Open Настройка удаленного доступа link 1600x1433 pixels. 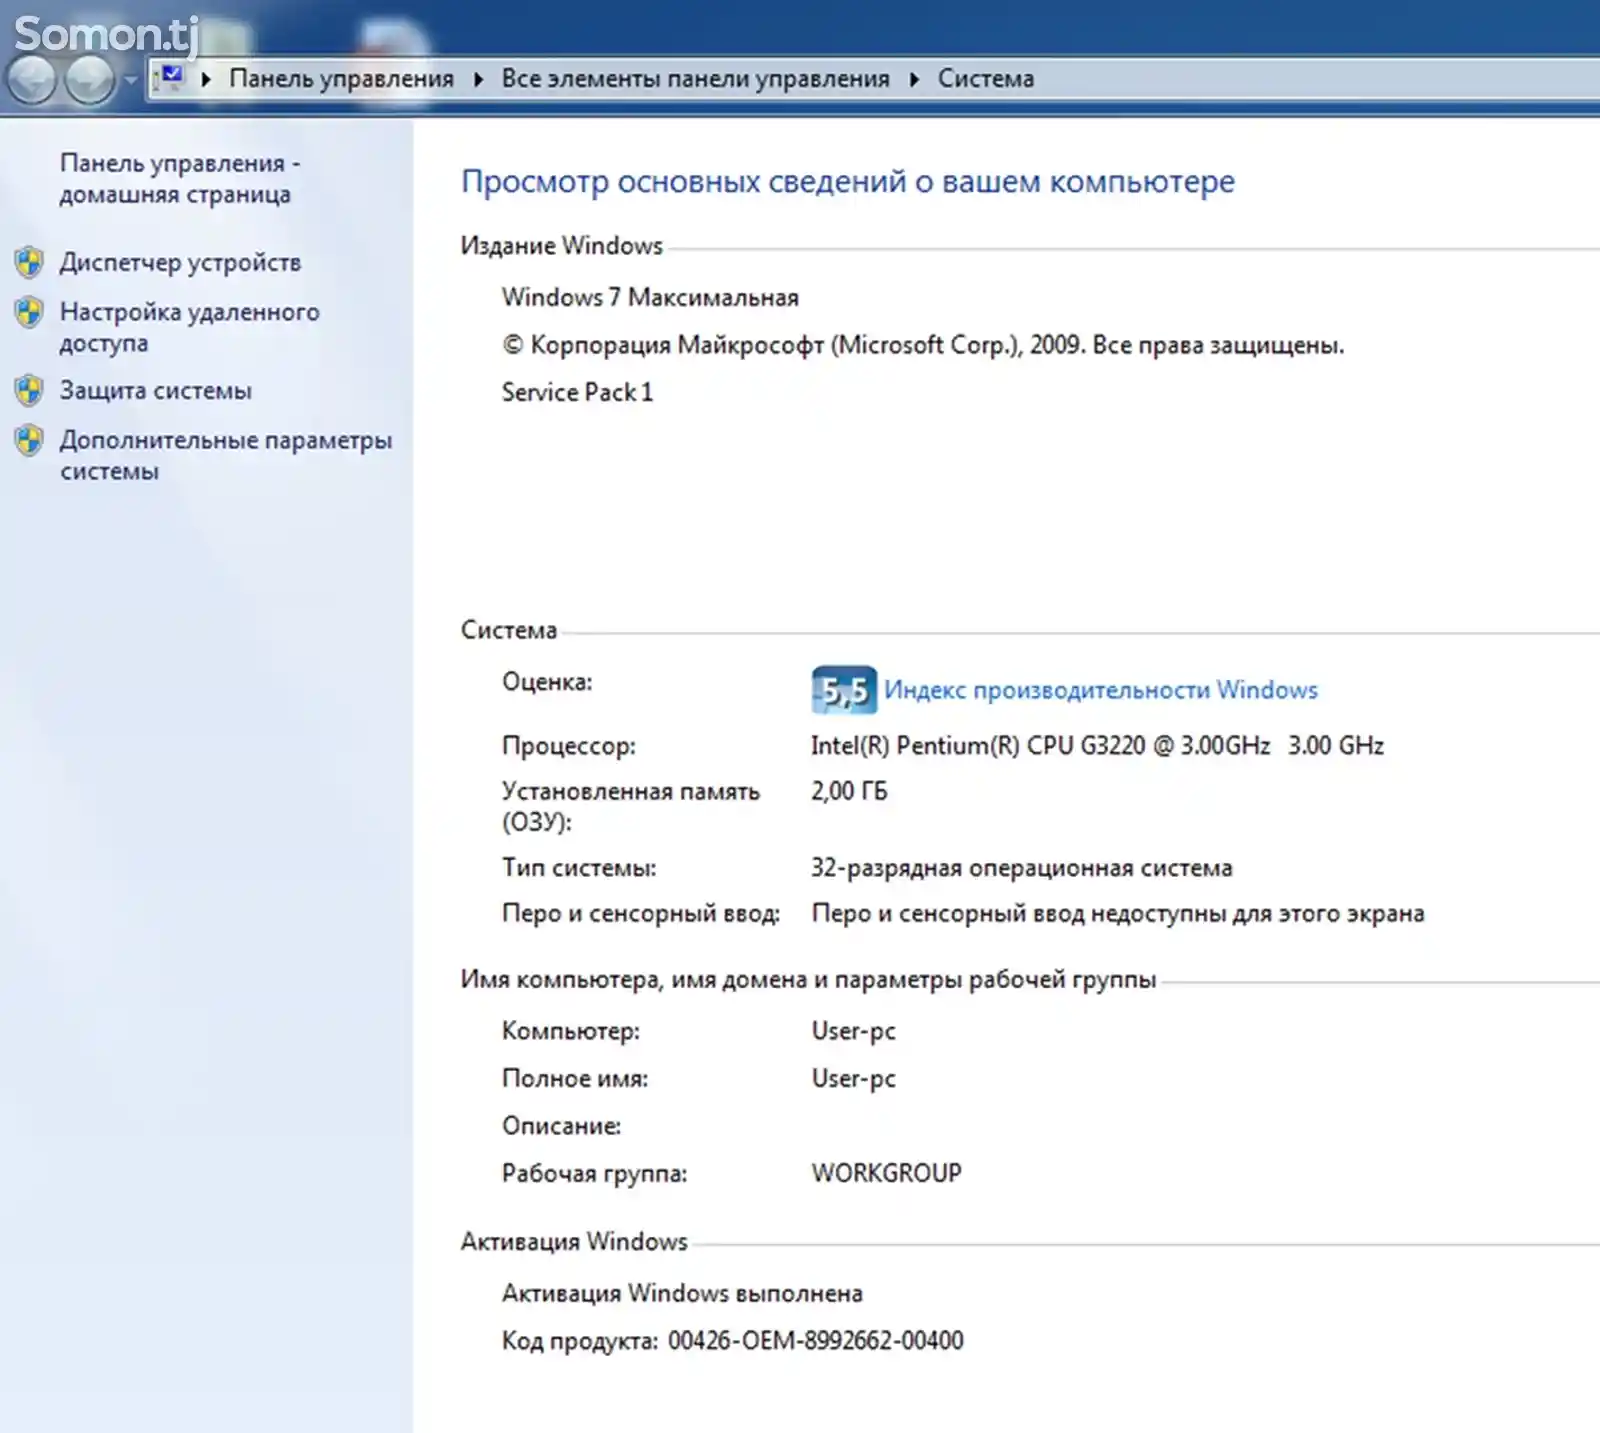pos(189,327)
